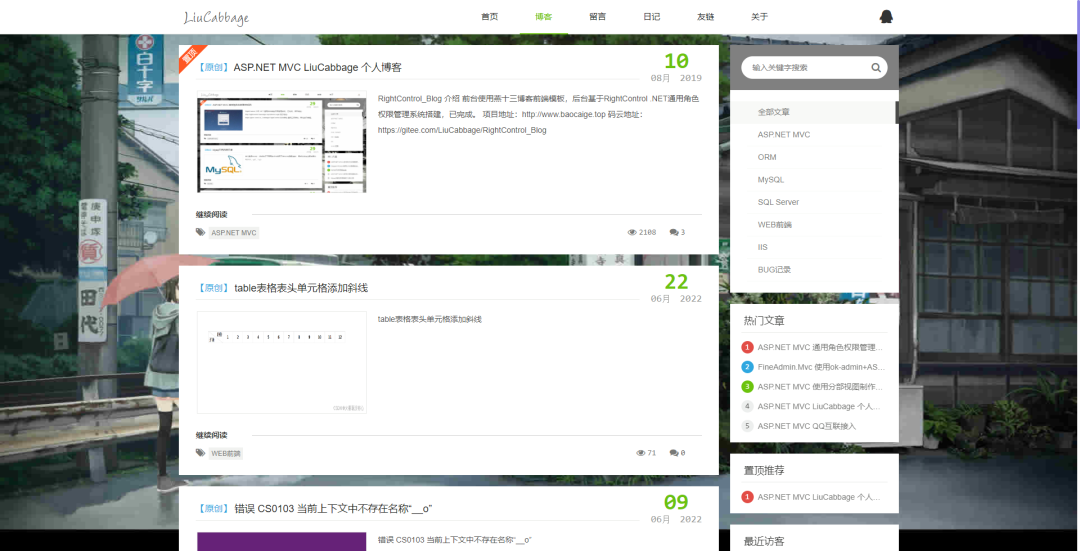Open the 友链 navigation item
Screen dimensions: 1080x551
pos(705,17)
